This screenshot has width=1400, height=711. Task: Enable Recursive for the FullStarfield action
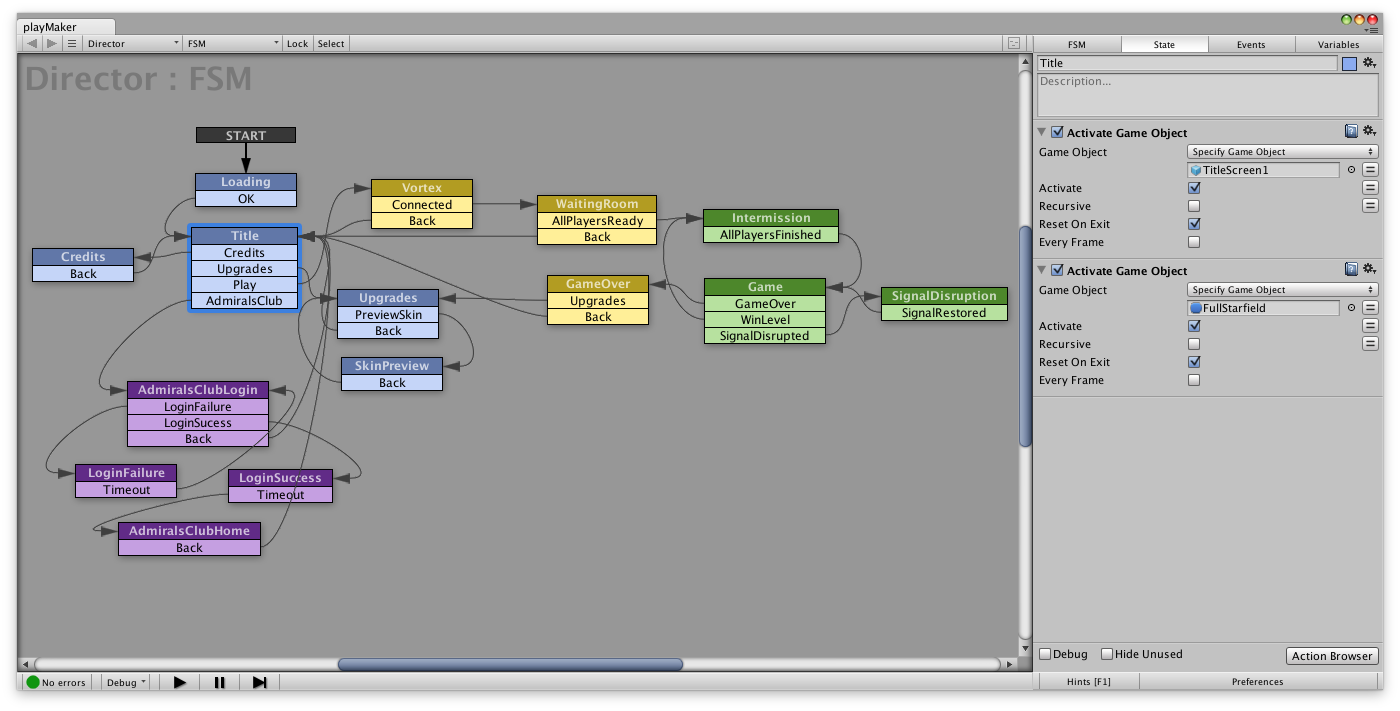click(1194, 344)
